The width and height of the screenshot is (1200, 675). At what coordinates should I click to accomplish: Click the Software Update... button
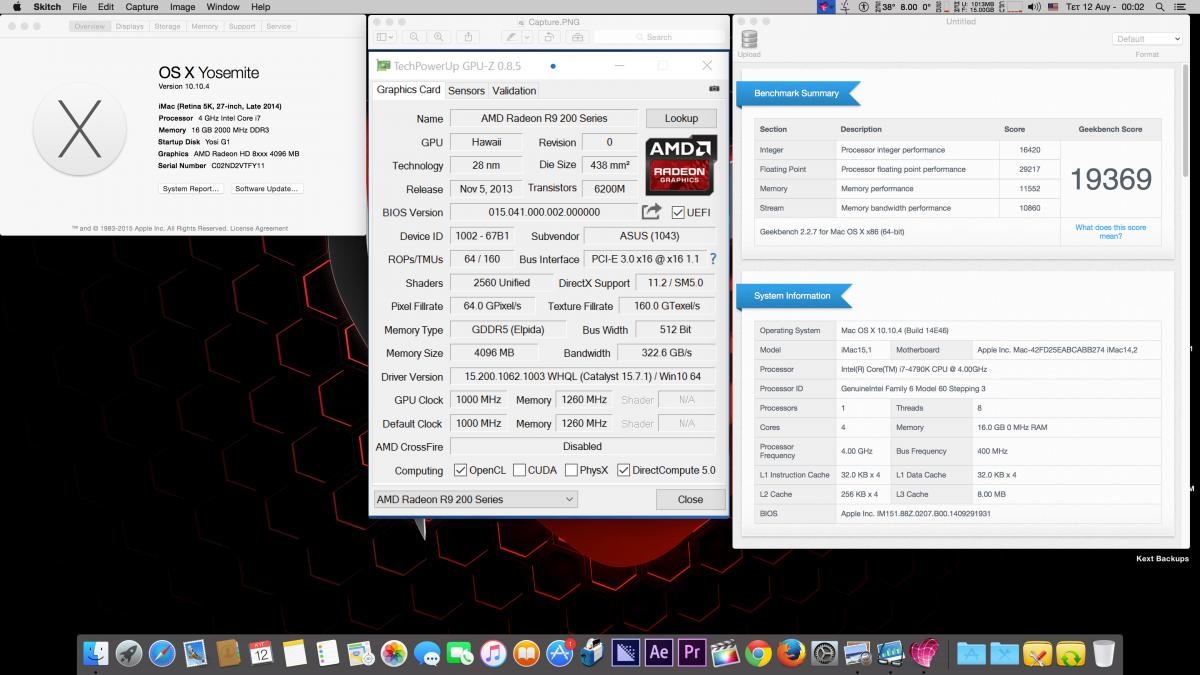pyautogui.click(x=268, y=188)
